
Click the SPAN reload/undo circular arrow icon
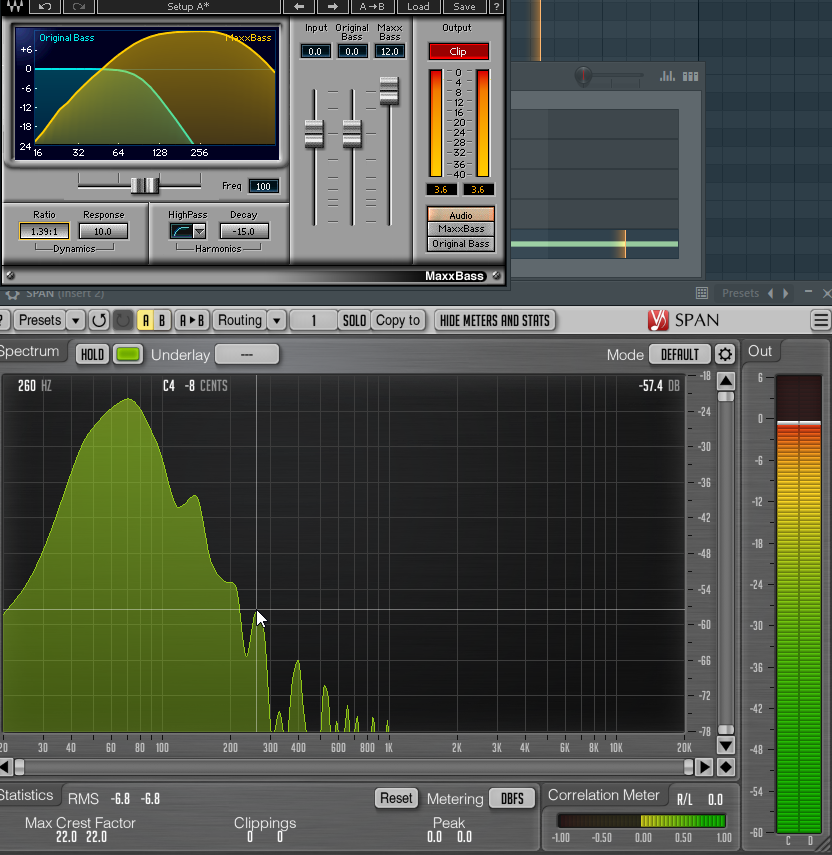98,320
